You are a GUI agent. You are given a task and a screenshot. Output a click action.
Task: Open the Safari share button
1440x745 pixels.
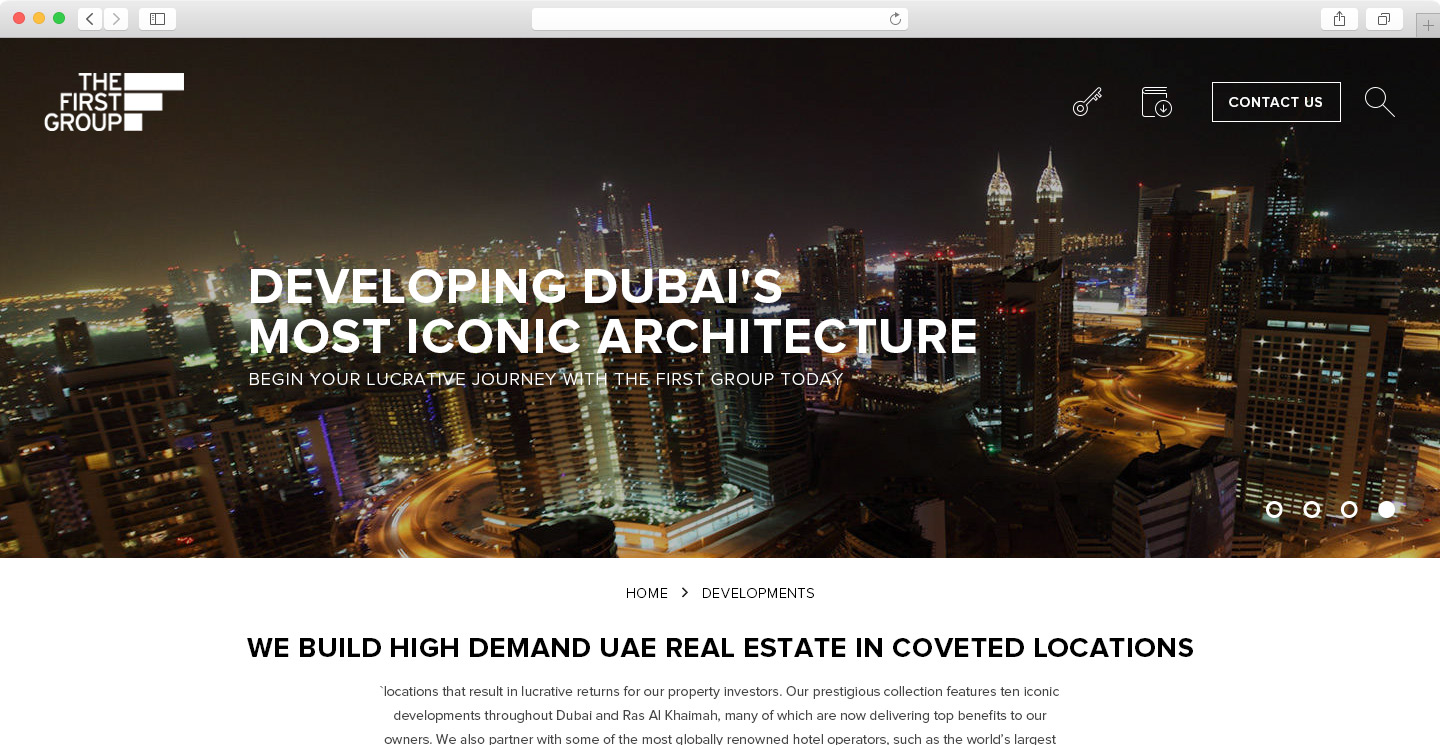tap(1339, 19)
